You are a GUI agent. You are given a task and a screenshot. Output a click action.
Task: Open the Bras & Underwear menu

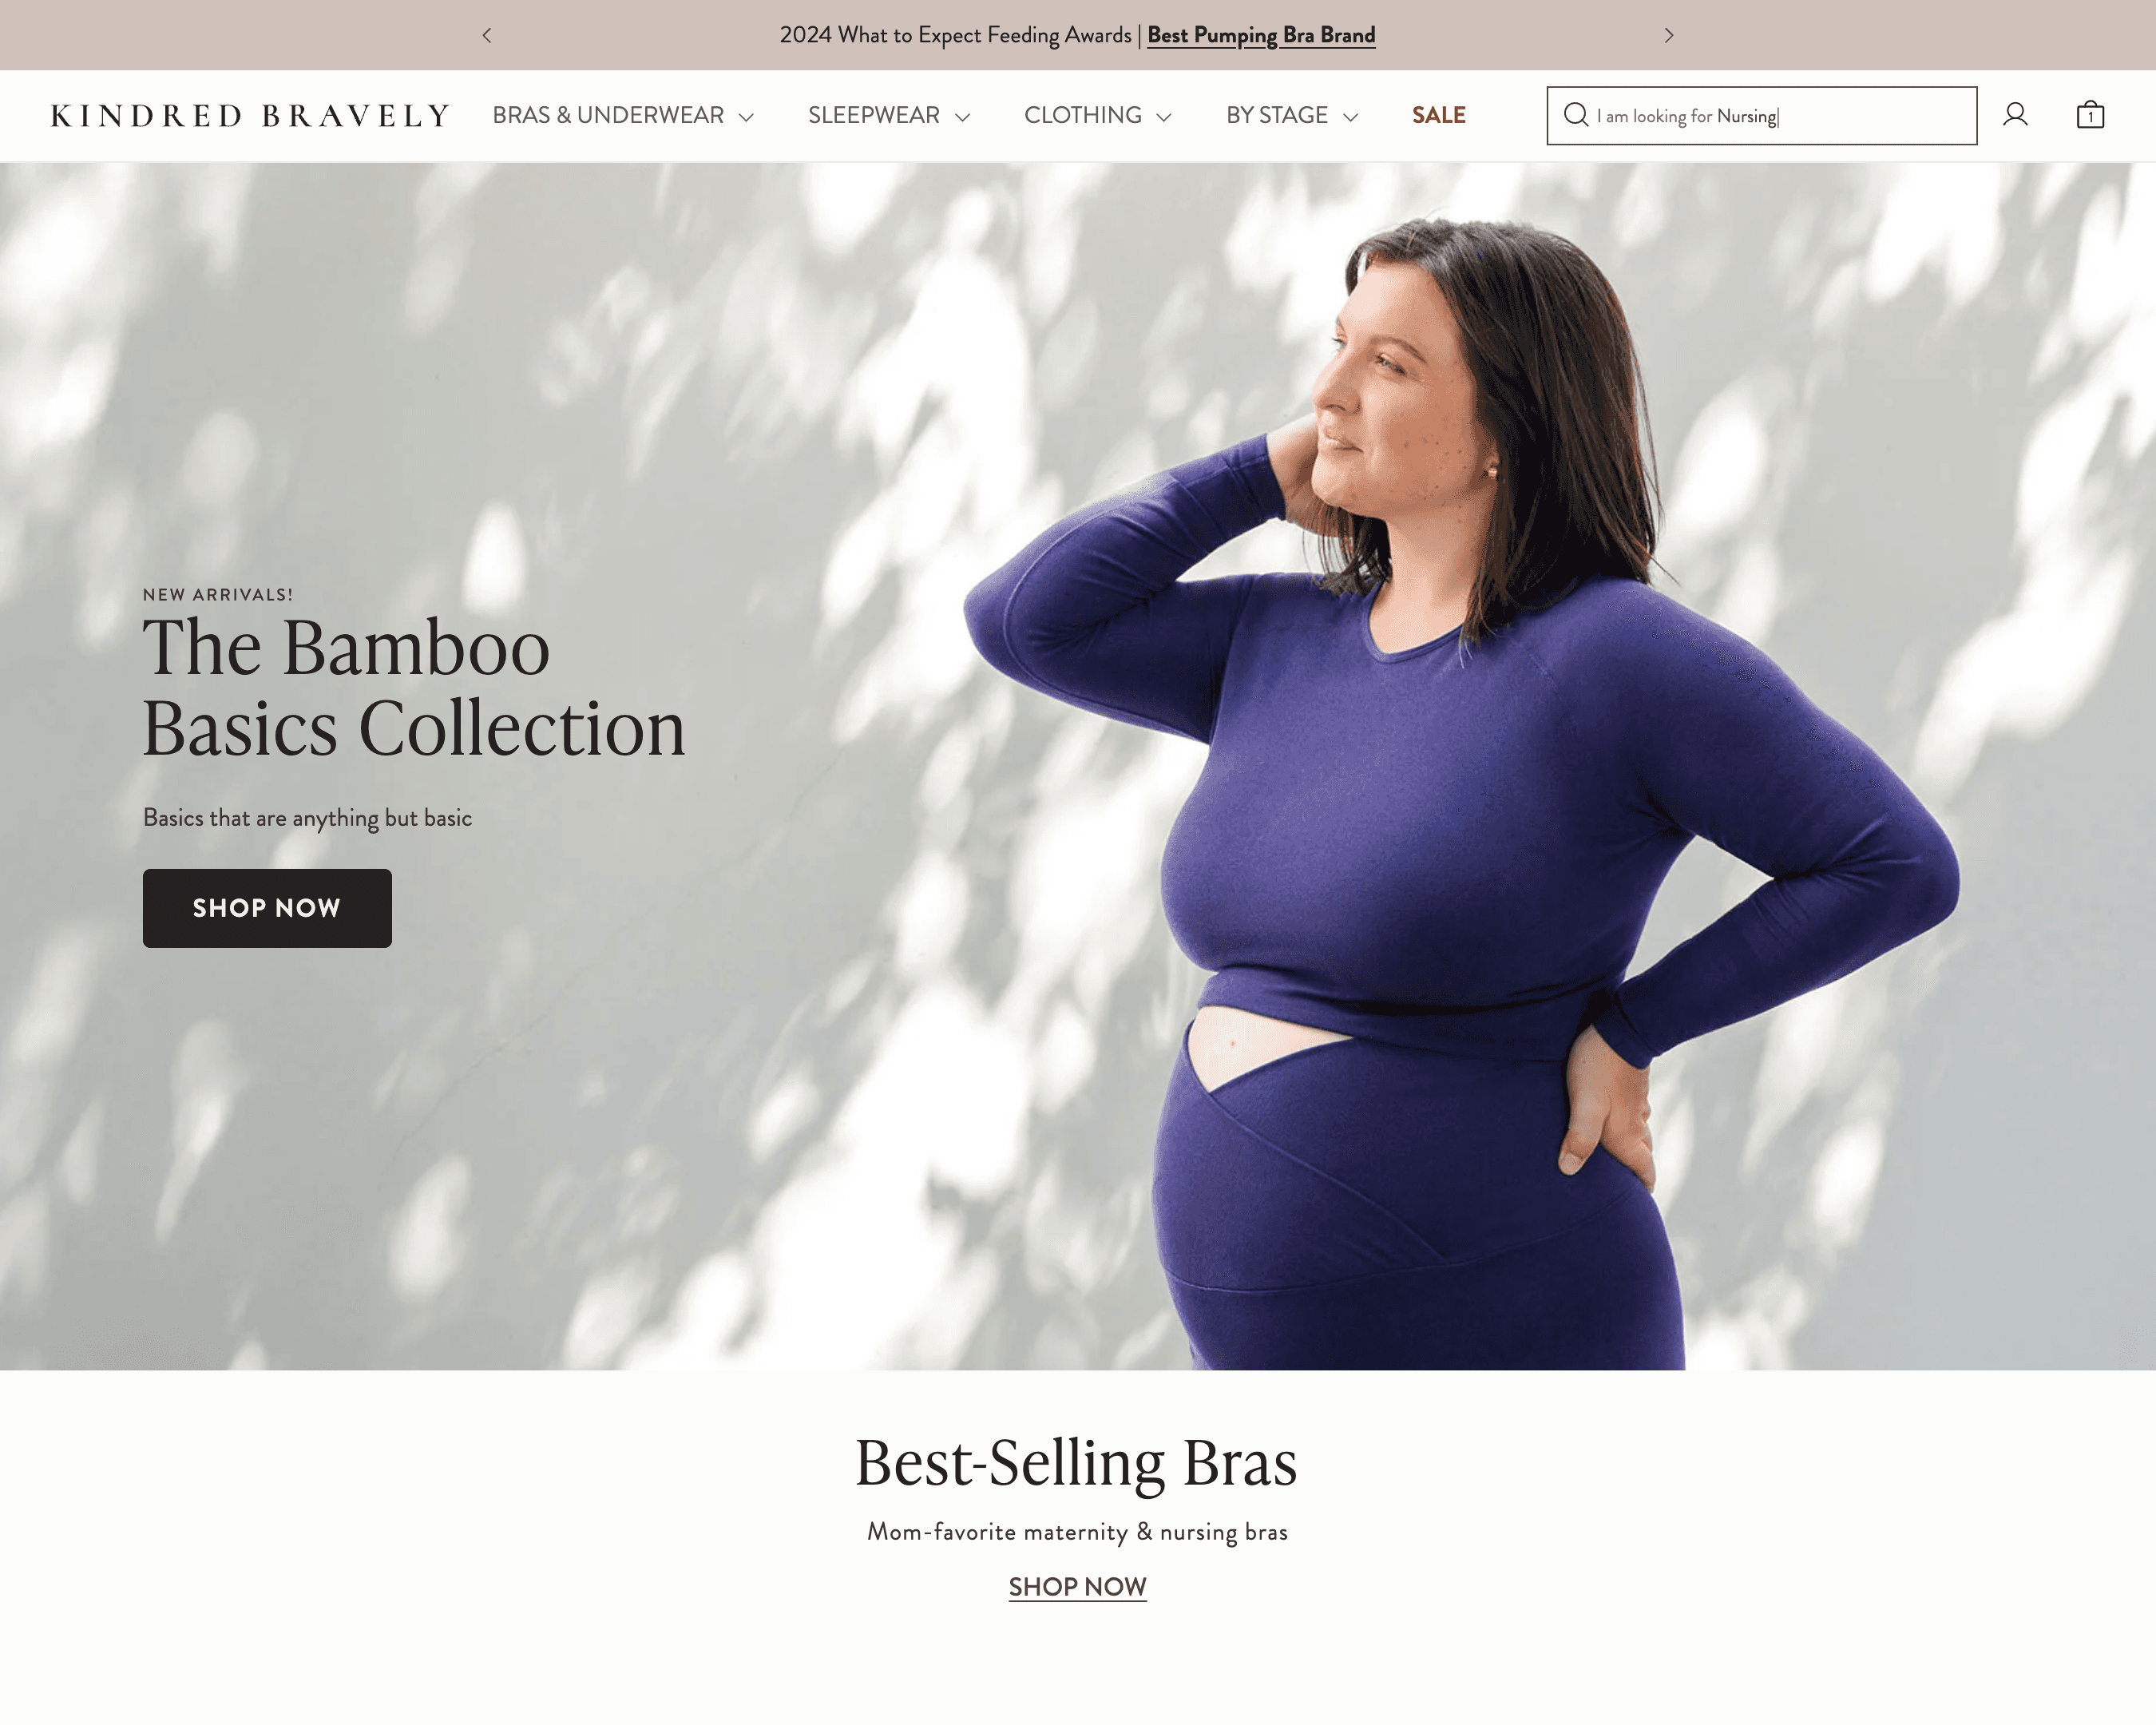[x=608, y=115]
